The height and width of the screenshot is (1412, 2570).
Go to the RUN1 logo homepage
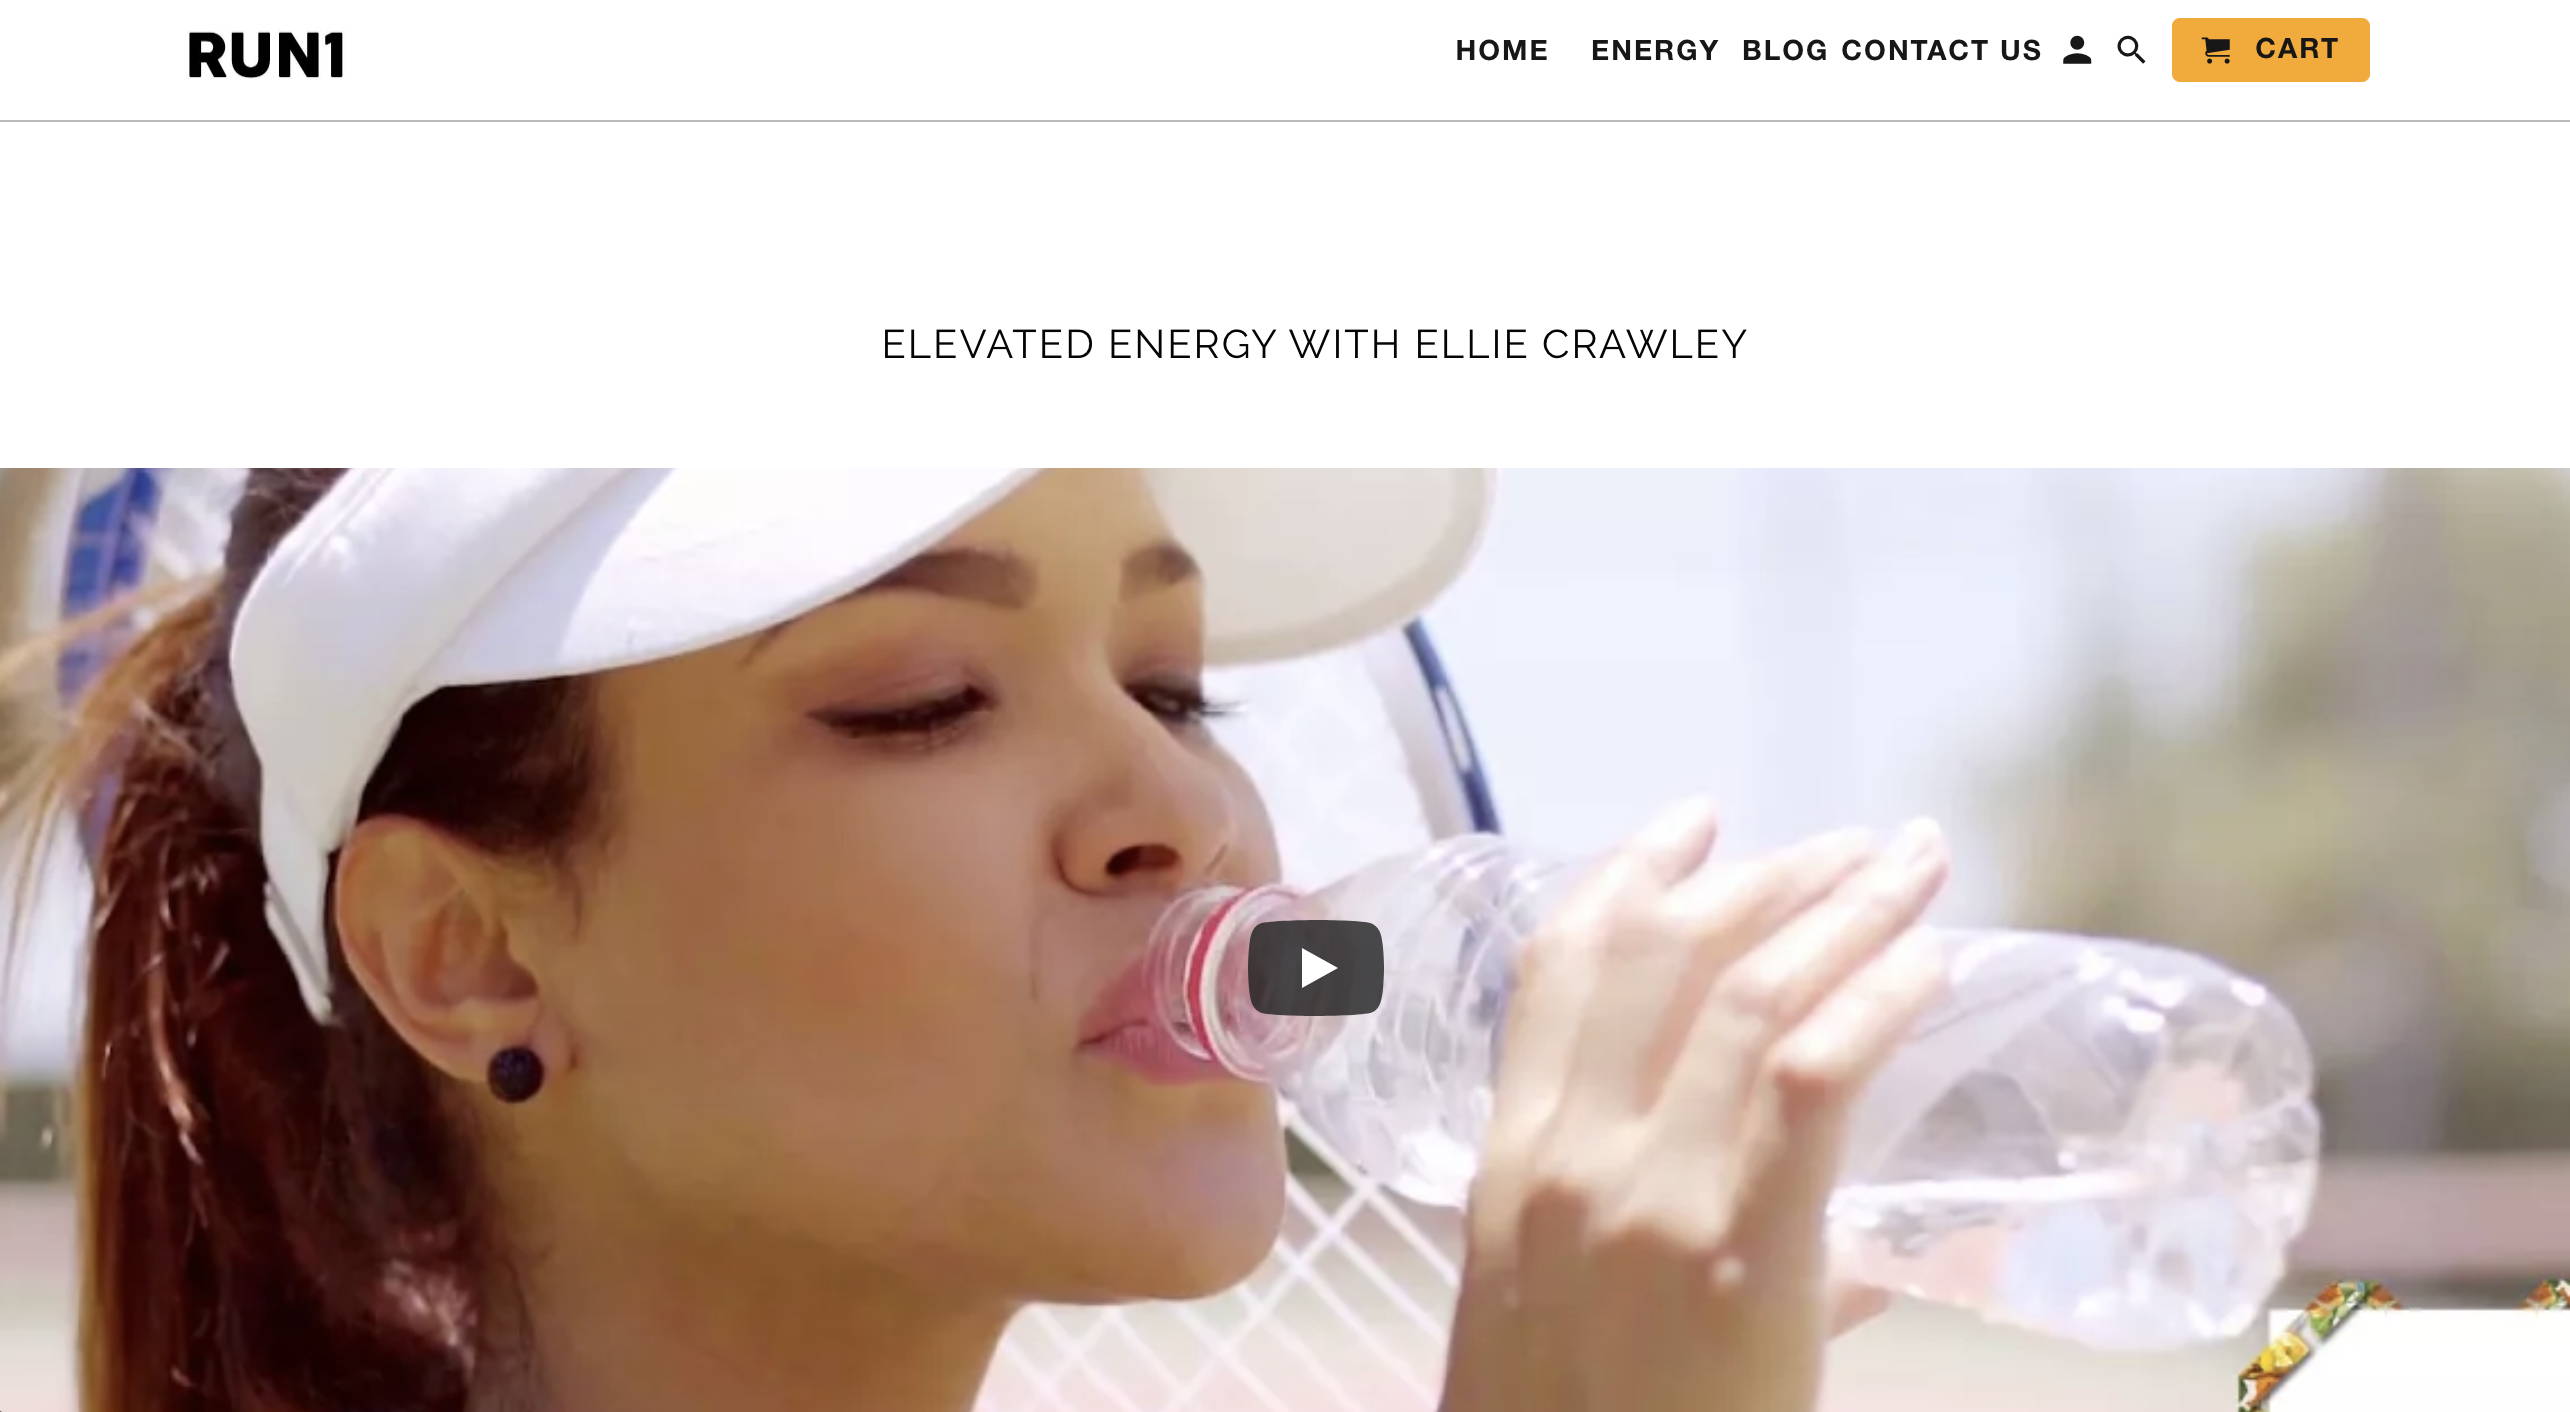coord(266,55)
